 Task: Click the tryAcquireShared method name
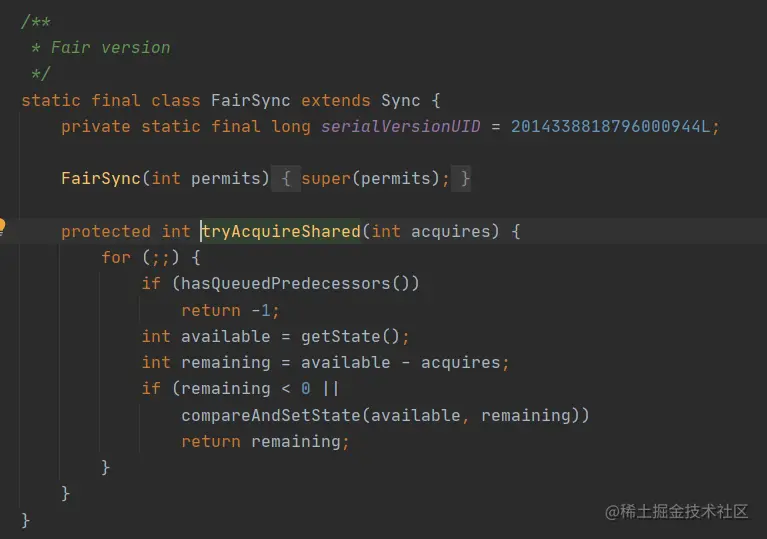coord(281,231)
